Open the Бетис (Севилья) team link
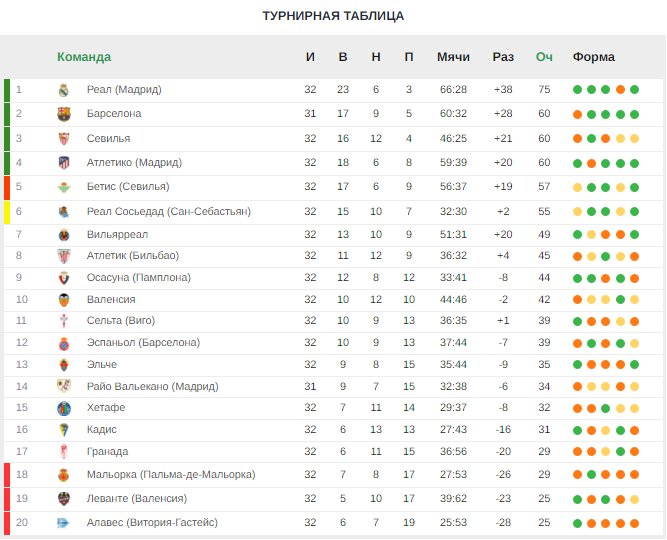The height and width of the screenshot is (540, 667). coord(128,186)
